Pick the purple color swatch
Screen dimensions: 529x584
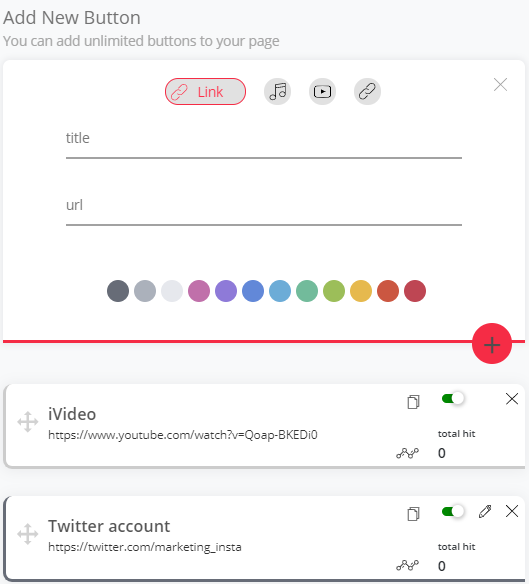tap(226, 291)
